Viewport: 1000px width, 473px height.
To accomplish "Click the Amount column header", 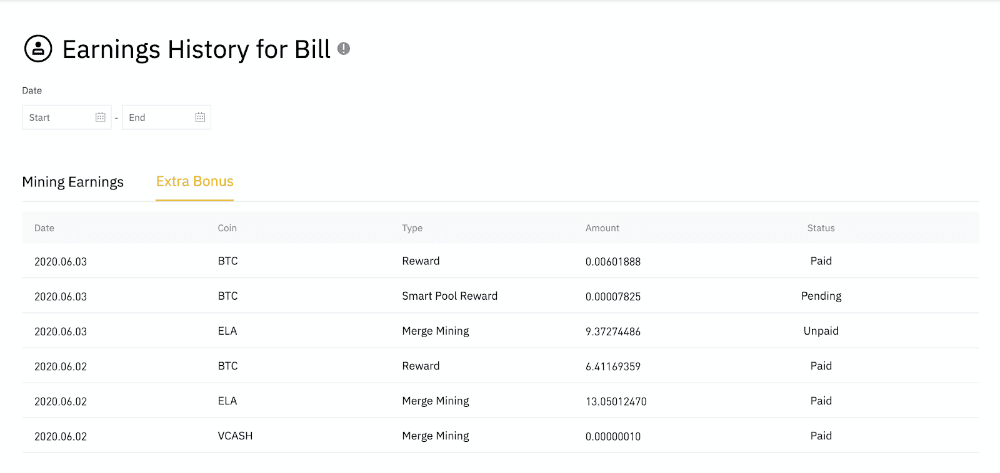I will [602, 228].
